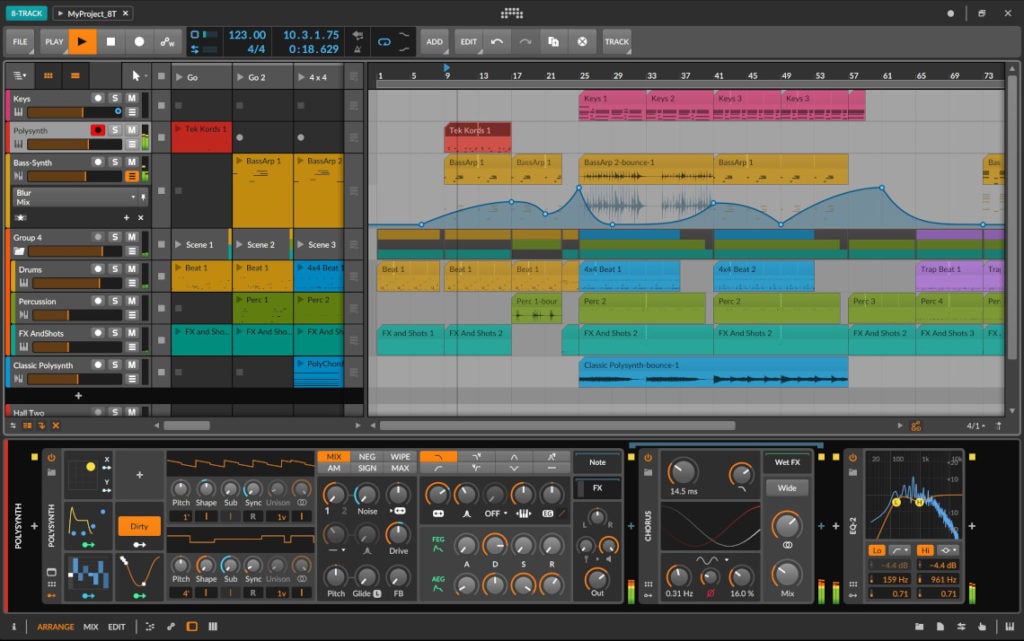Screen dimensions: 1024x641
Task: Click the tempo field showing 123.00
Action: click(247, 35)
